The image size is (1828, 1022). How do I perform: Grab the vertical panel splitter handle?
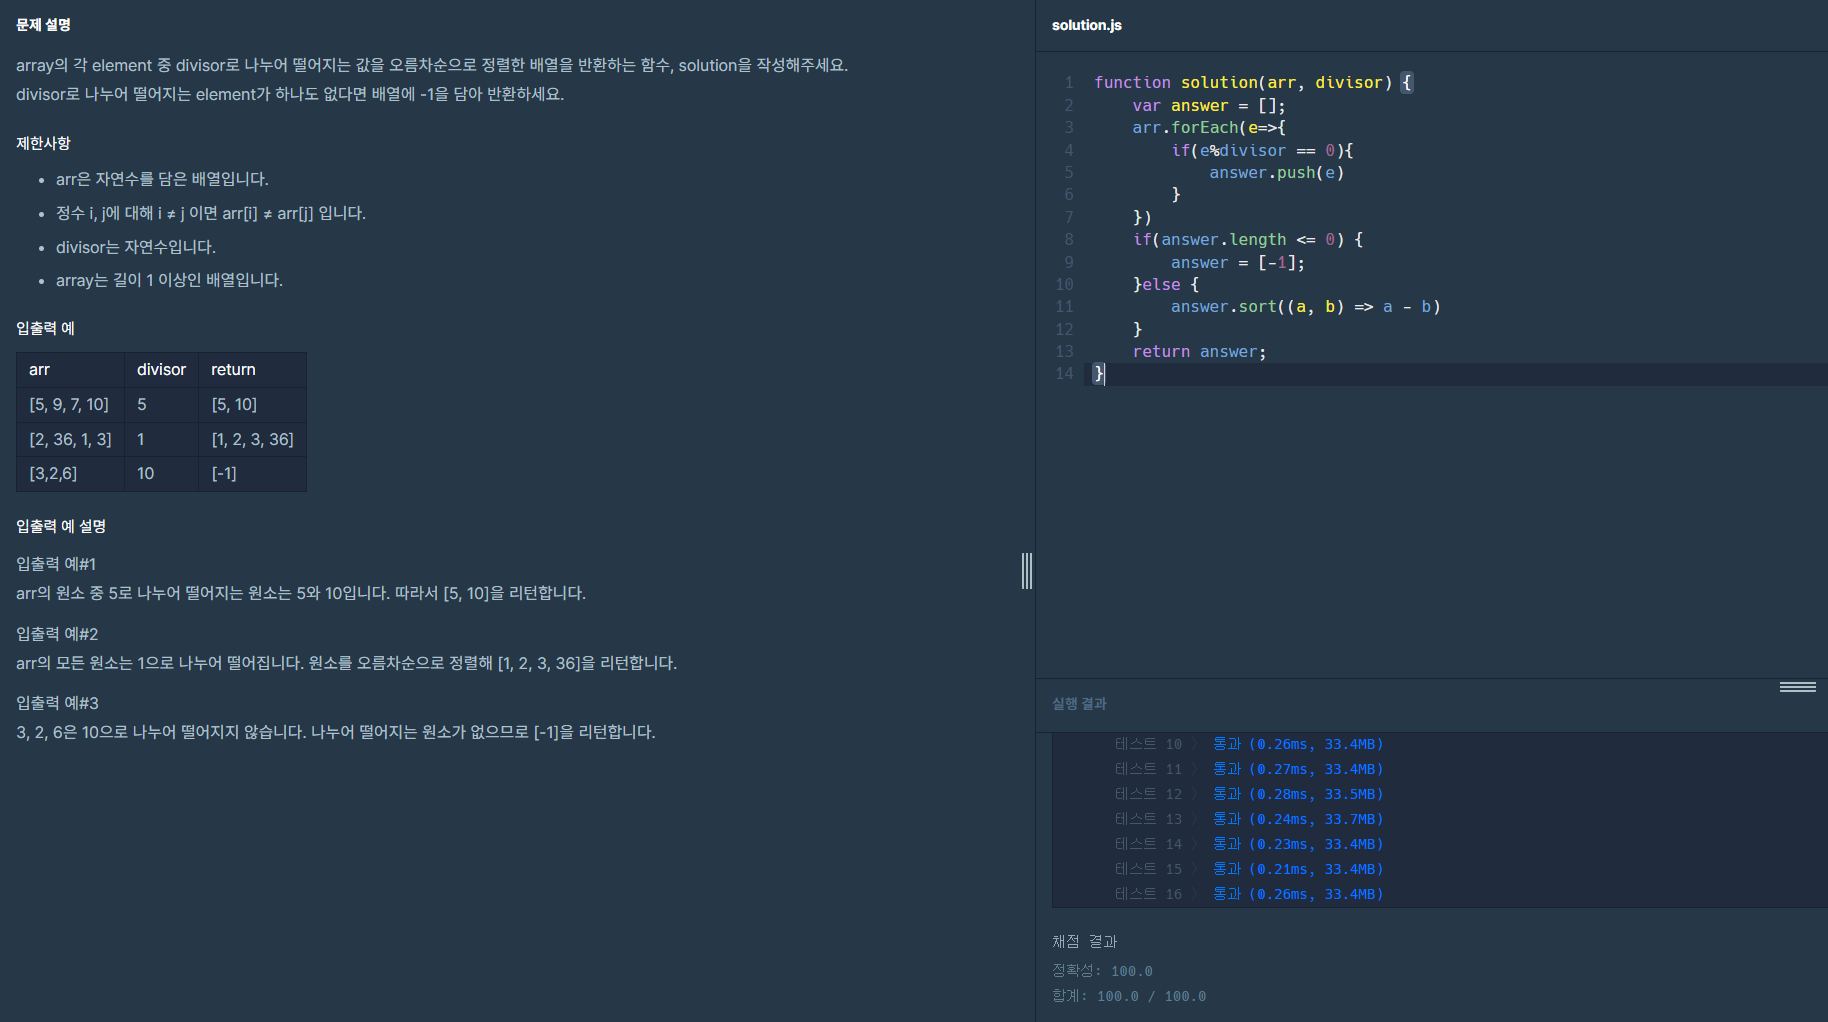[1027, 571]
